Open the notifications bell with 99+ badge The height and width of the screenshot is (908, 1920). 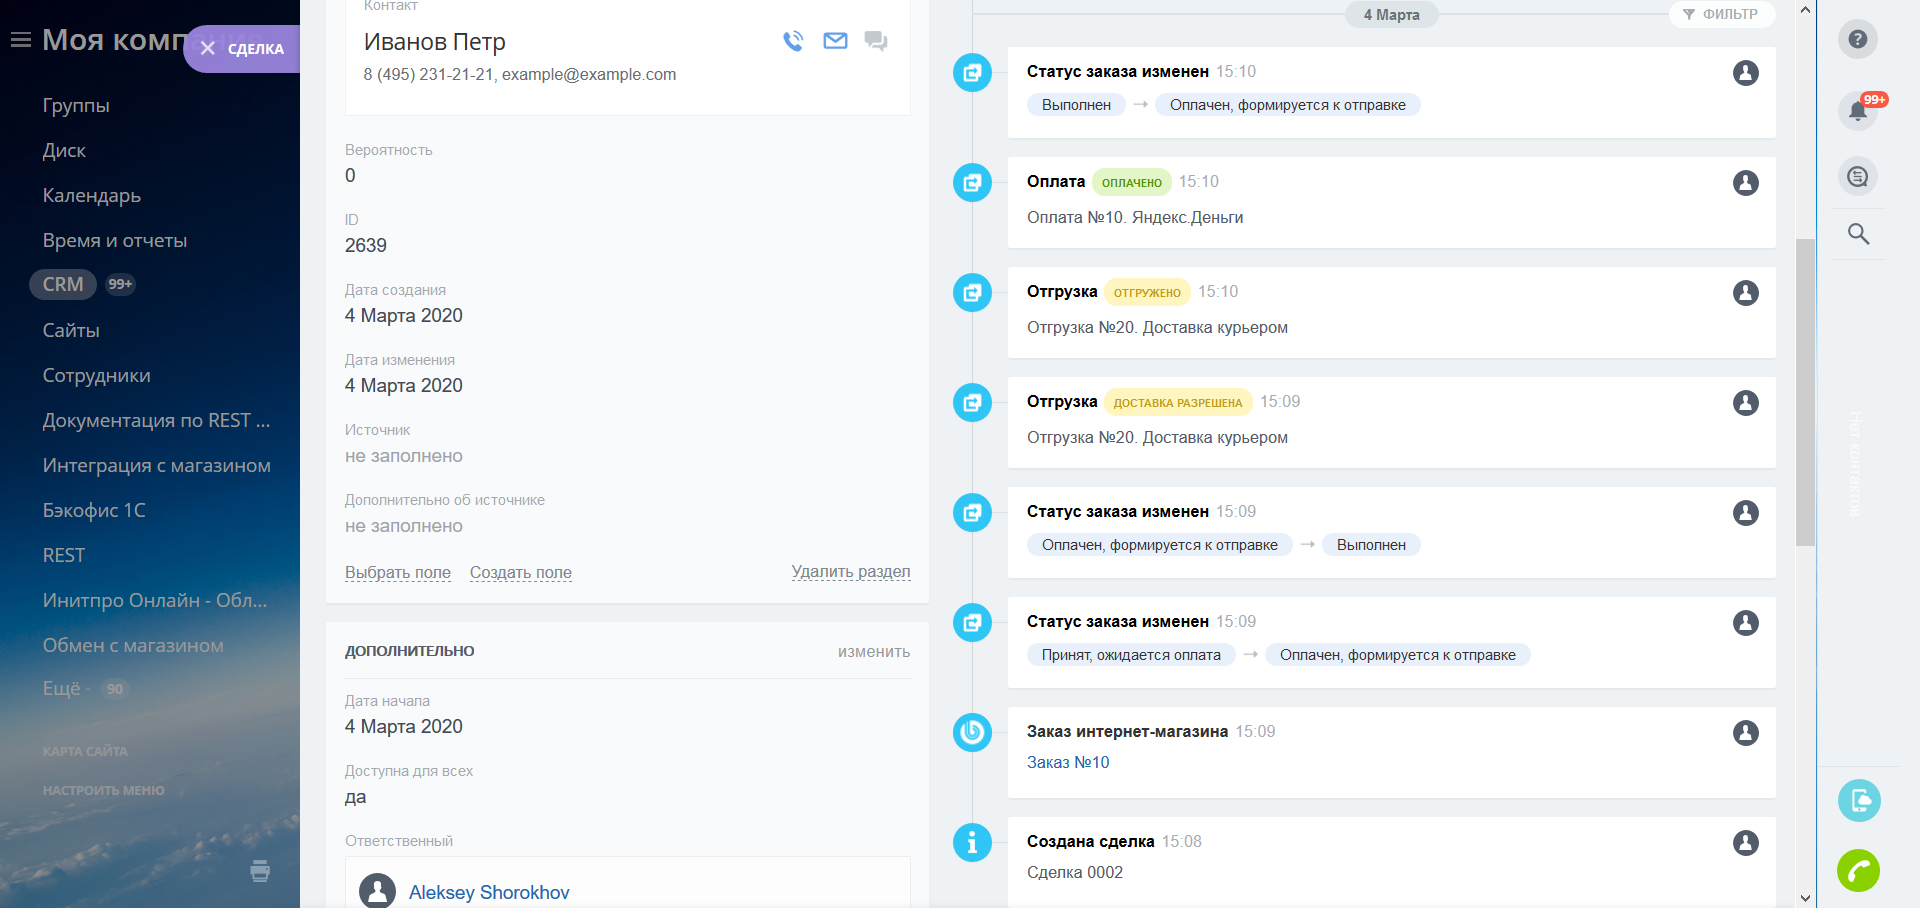(x=1858, y=110)
